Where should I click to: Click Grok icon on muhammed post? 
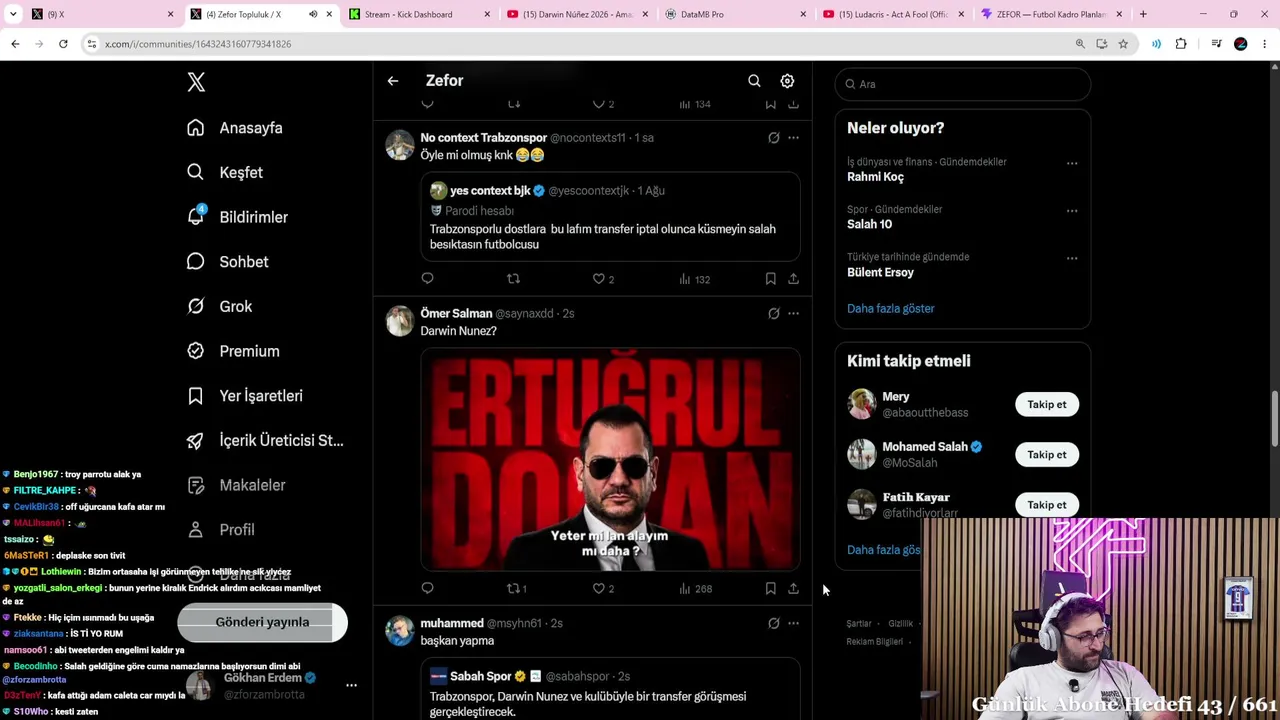pyautogui.click(x=773, y=624)
